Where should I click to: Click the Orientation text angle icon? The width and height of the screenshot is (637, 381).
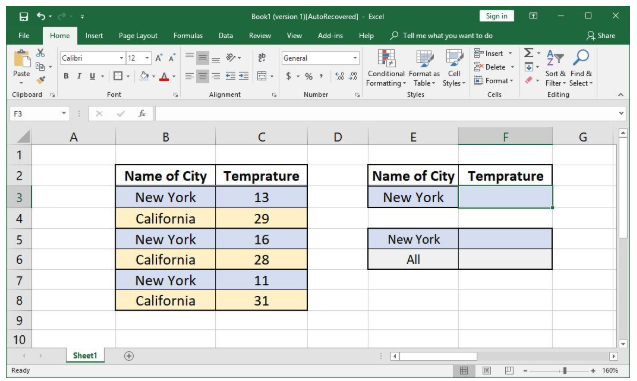(x=231, y=58)
